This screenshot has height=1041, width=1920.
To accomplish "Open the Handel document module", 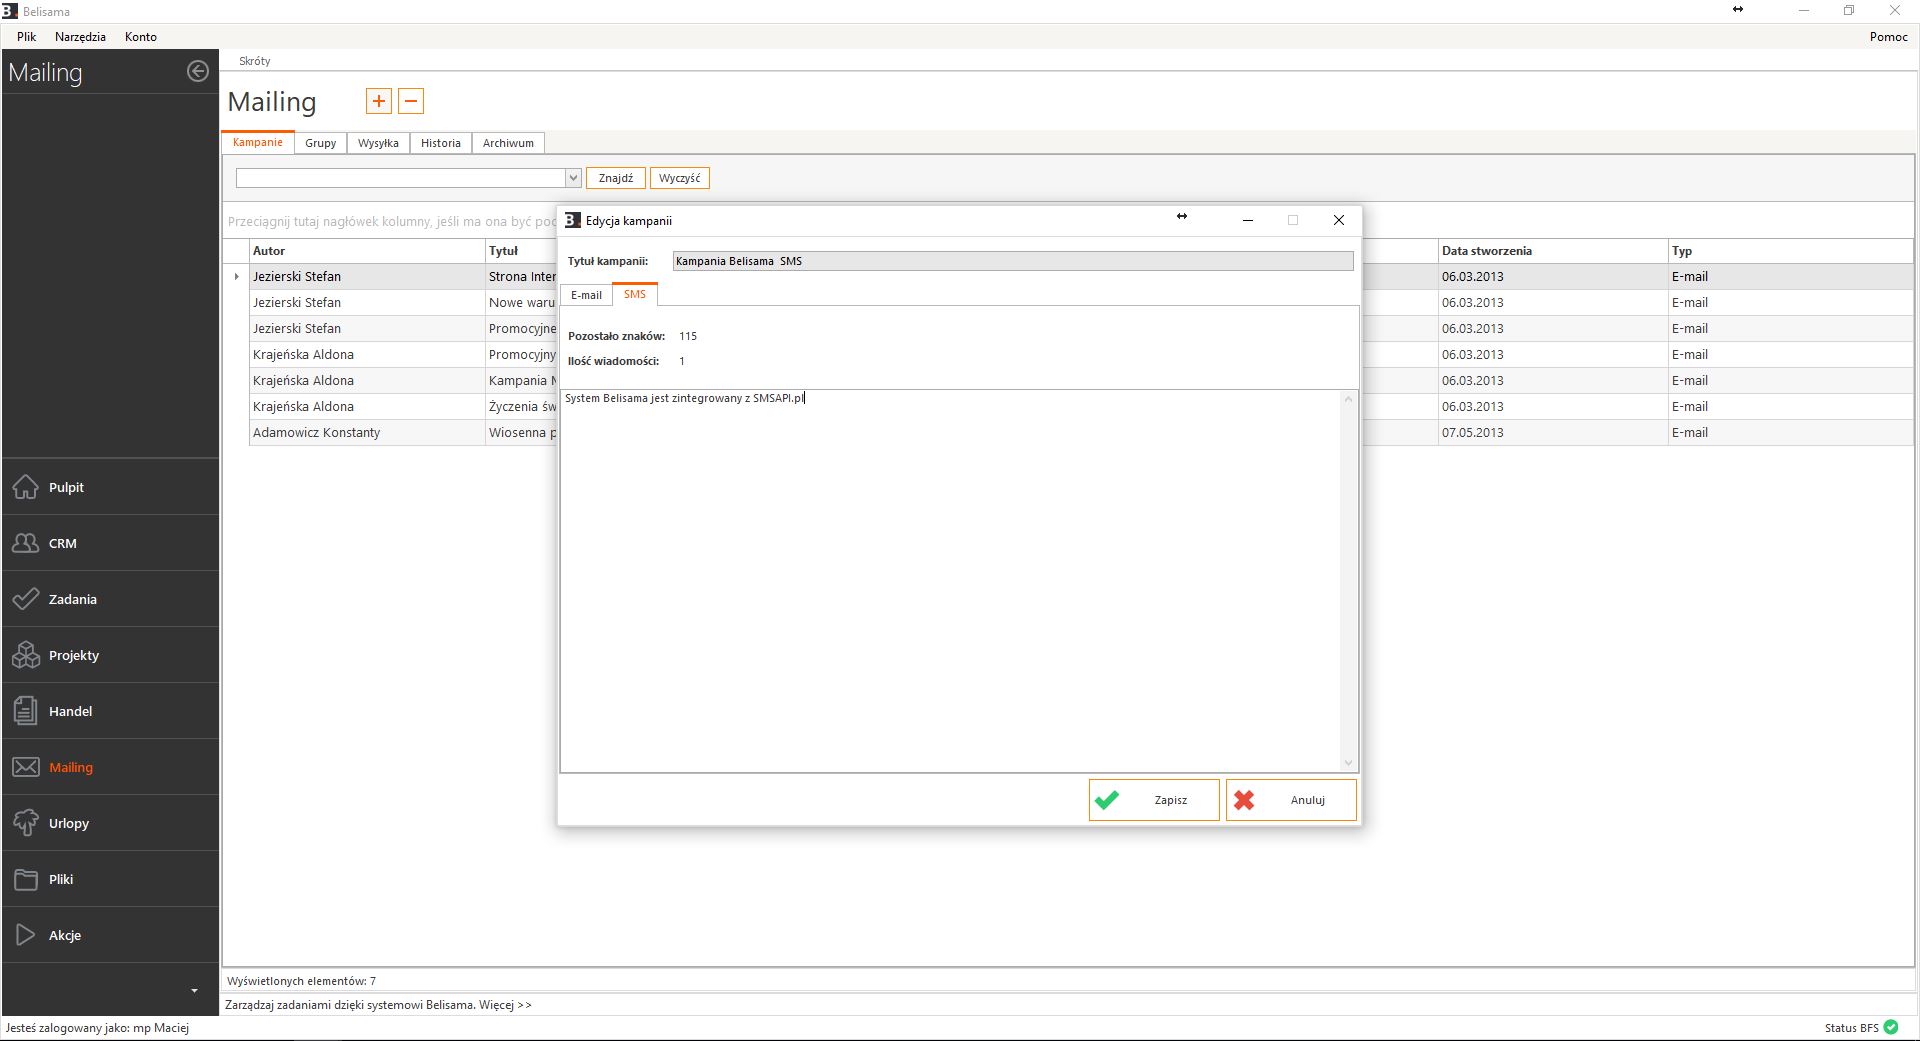I will point(26,711).
